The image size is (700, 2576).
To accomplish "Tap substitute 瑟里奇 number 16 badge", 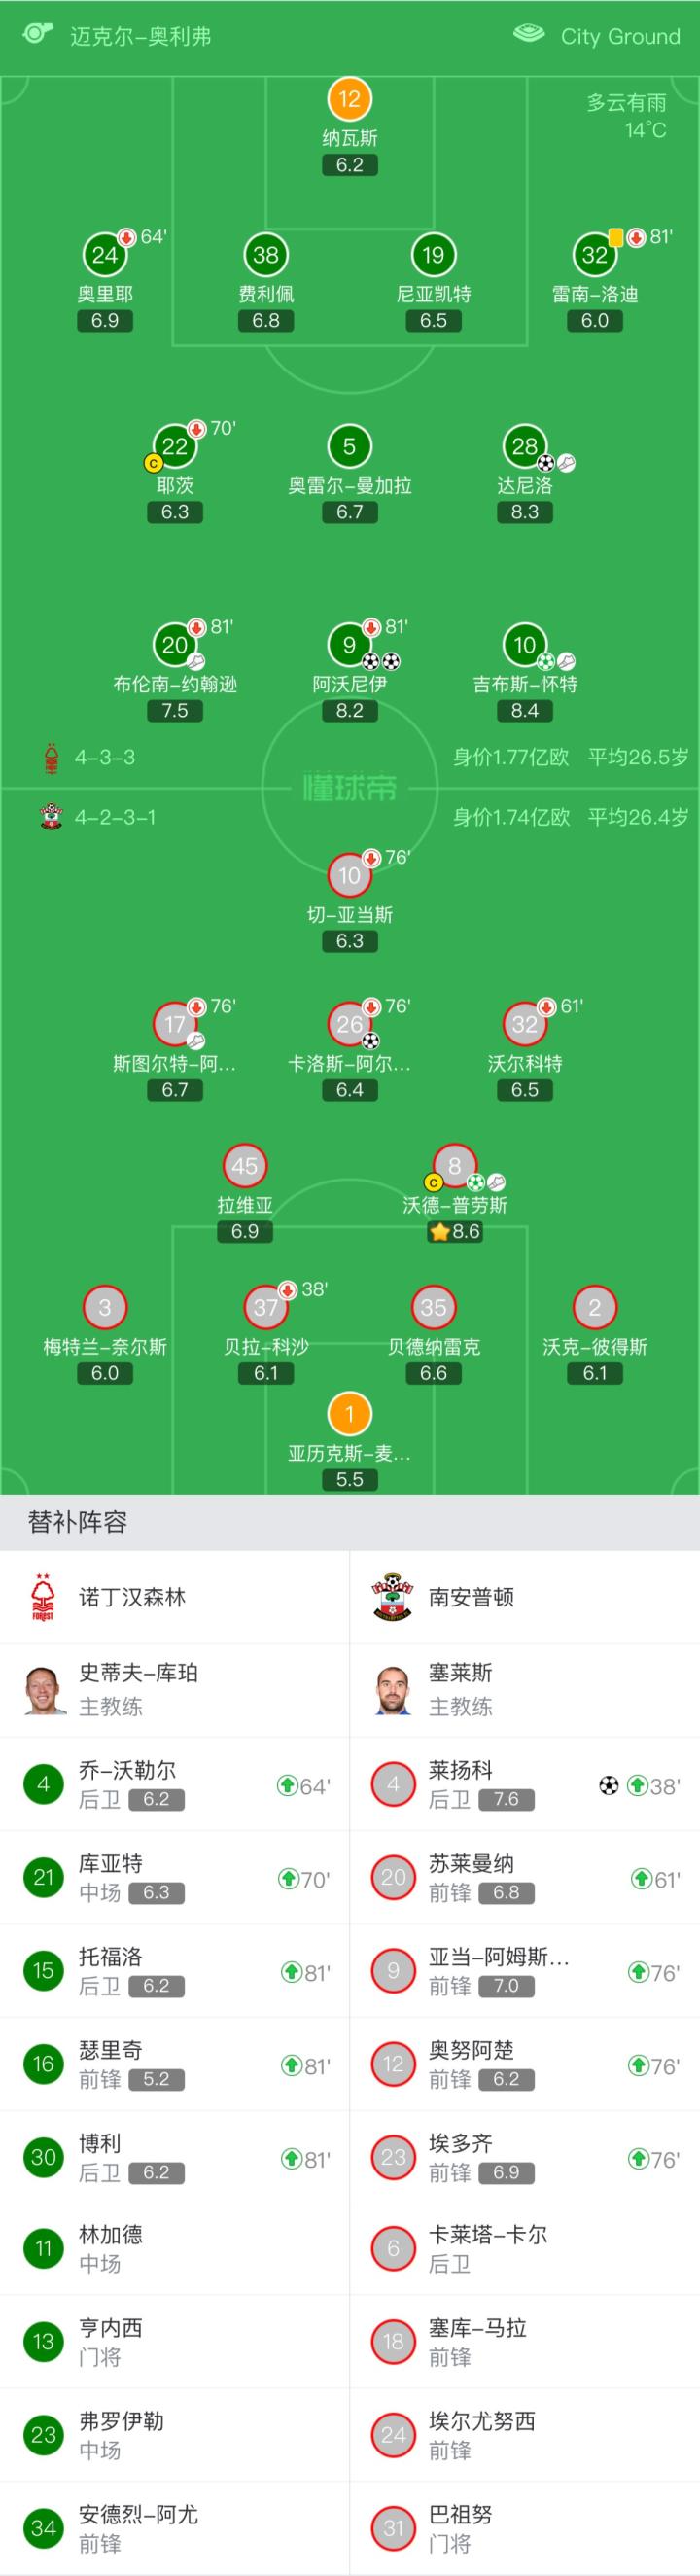I will tap(43, 2064).
